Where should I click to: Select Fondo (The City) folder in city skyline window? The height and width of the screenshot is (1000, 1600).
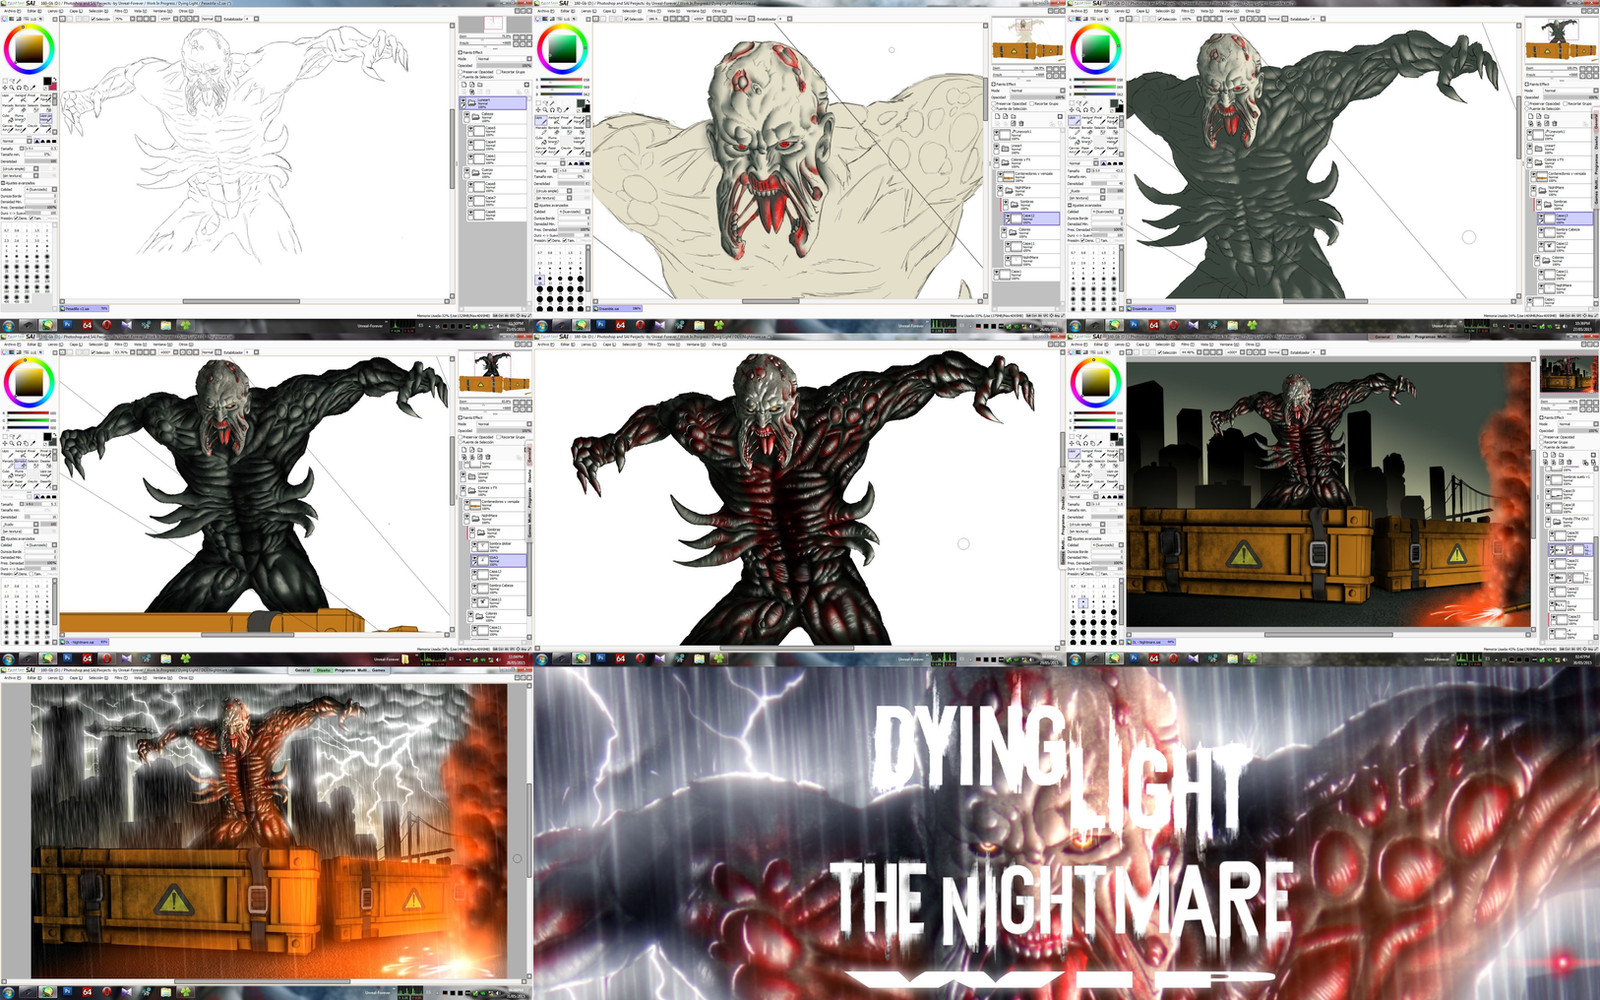(x=1570, y=522)
